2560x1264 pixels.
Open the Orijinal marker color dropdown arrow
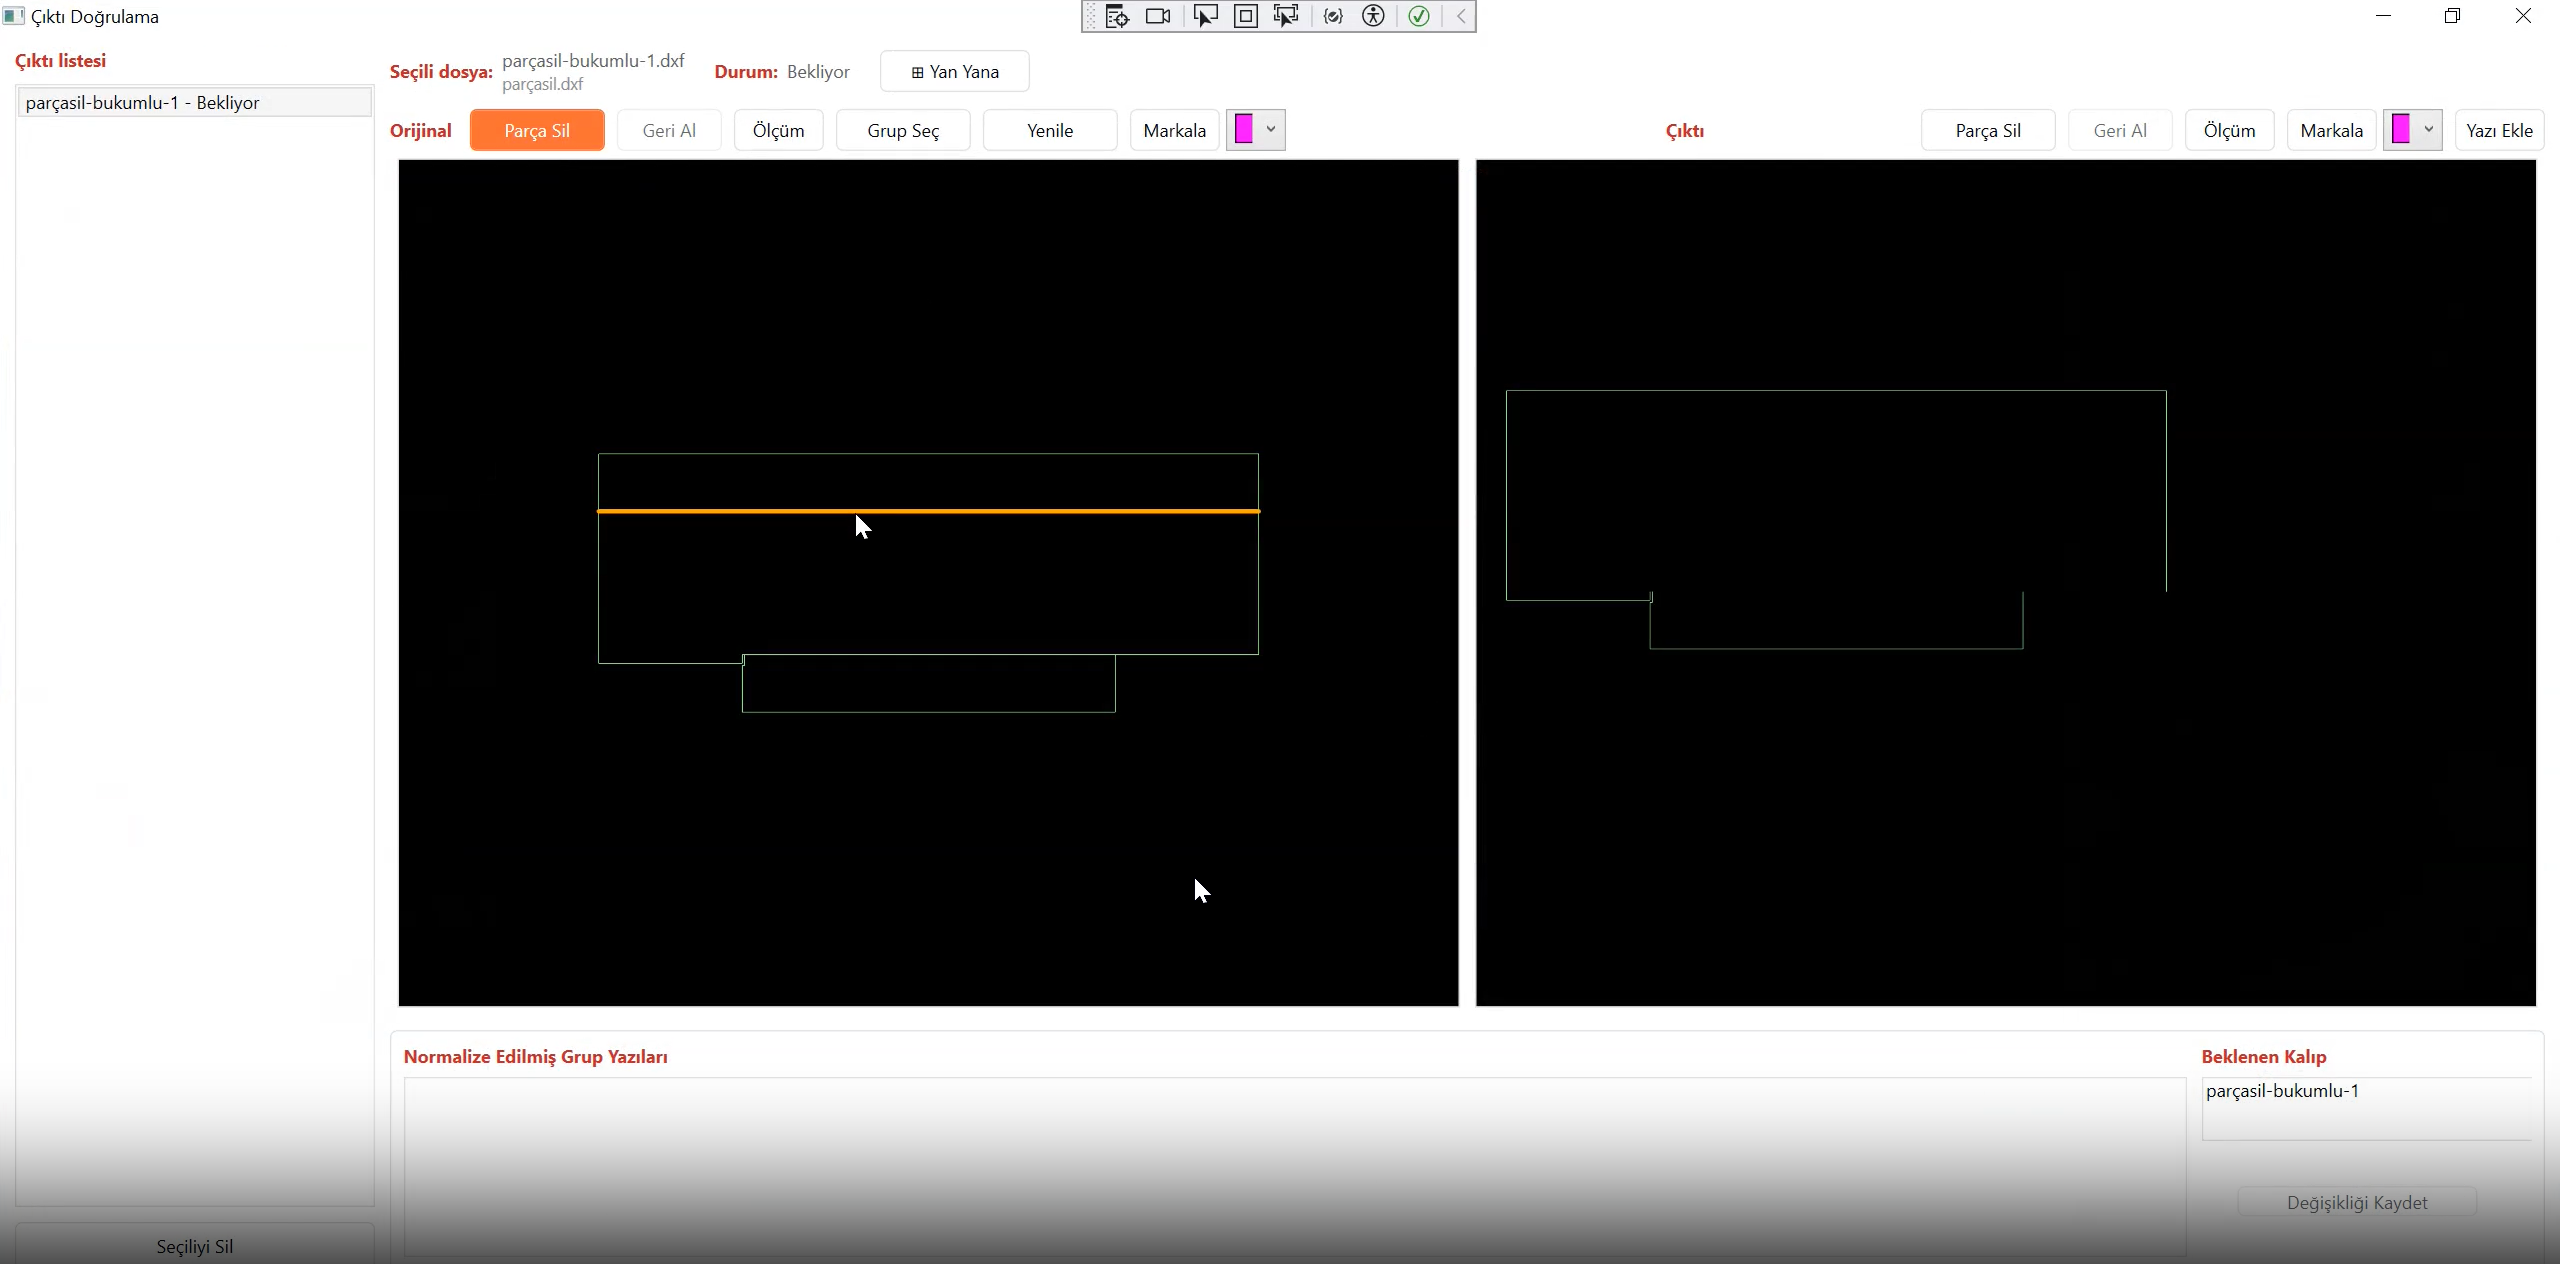(x=1271, y=130)
